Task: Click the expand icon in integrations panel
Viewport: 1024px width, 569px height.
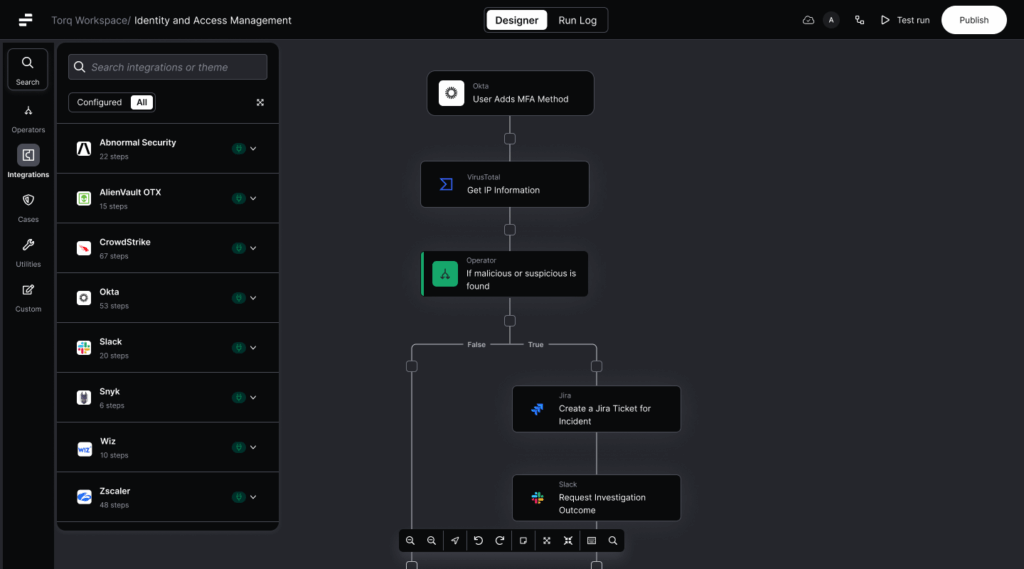Action: click(260, 102)
